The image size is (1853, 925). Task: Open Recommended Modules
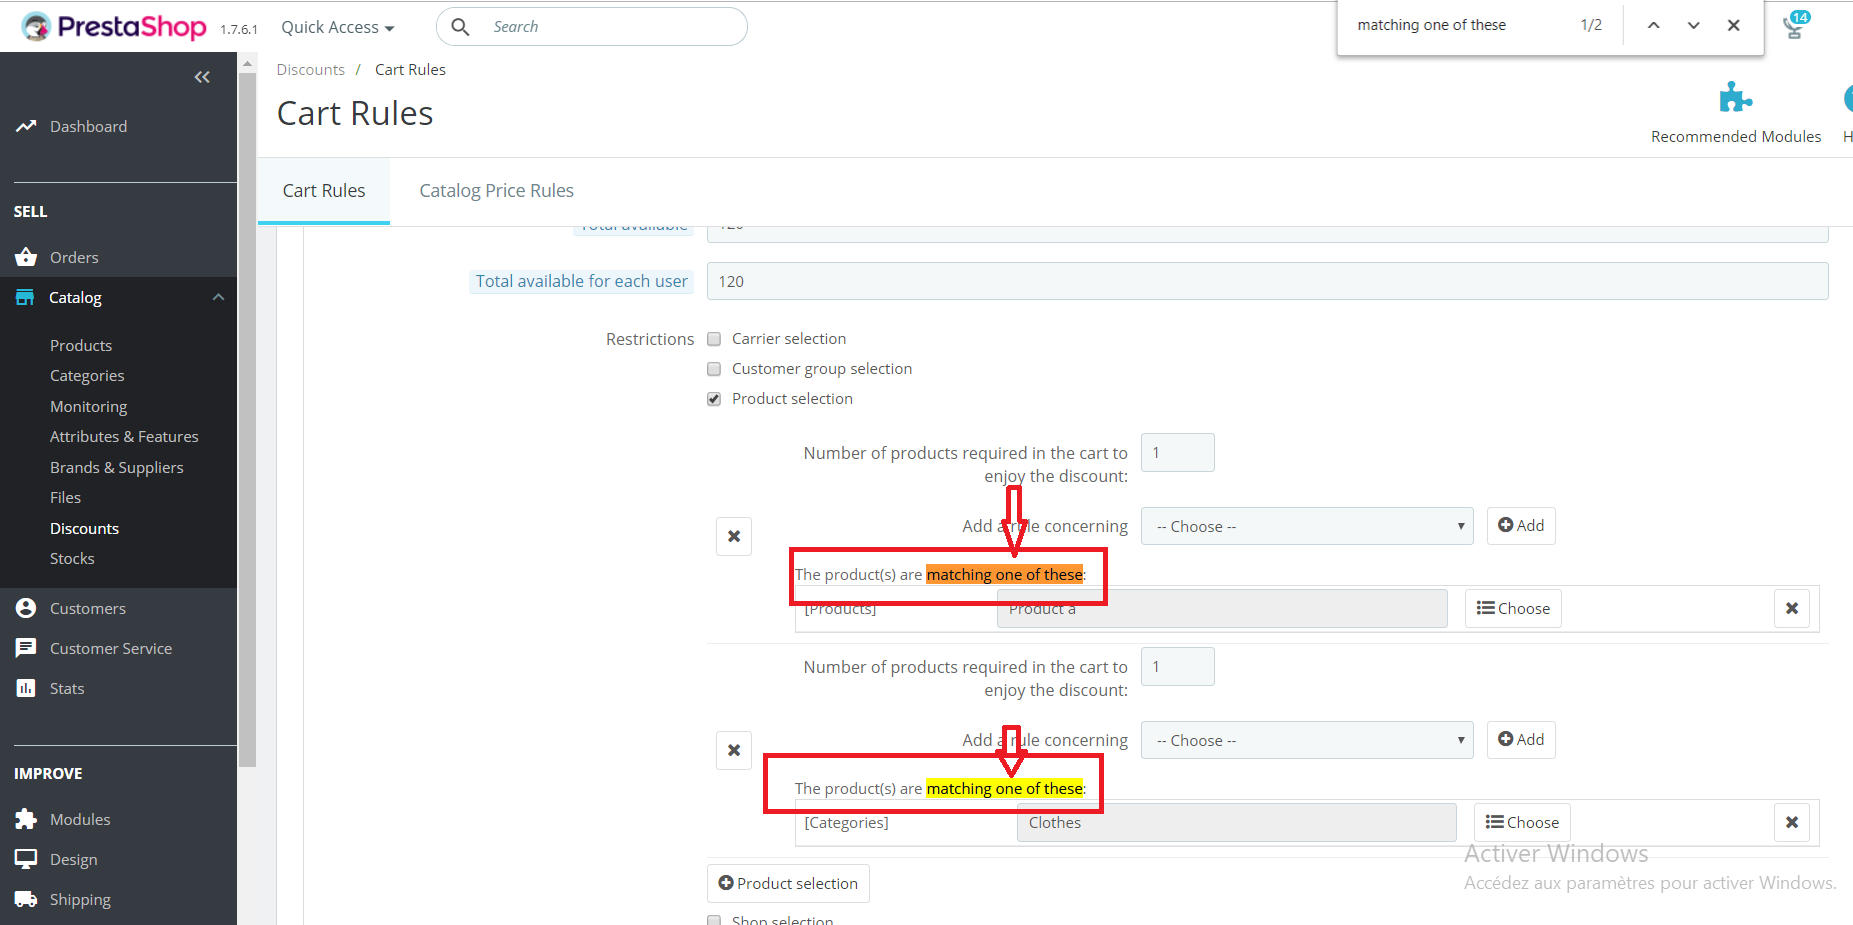(1735, 110)
